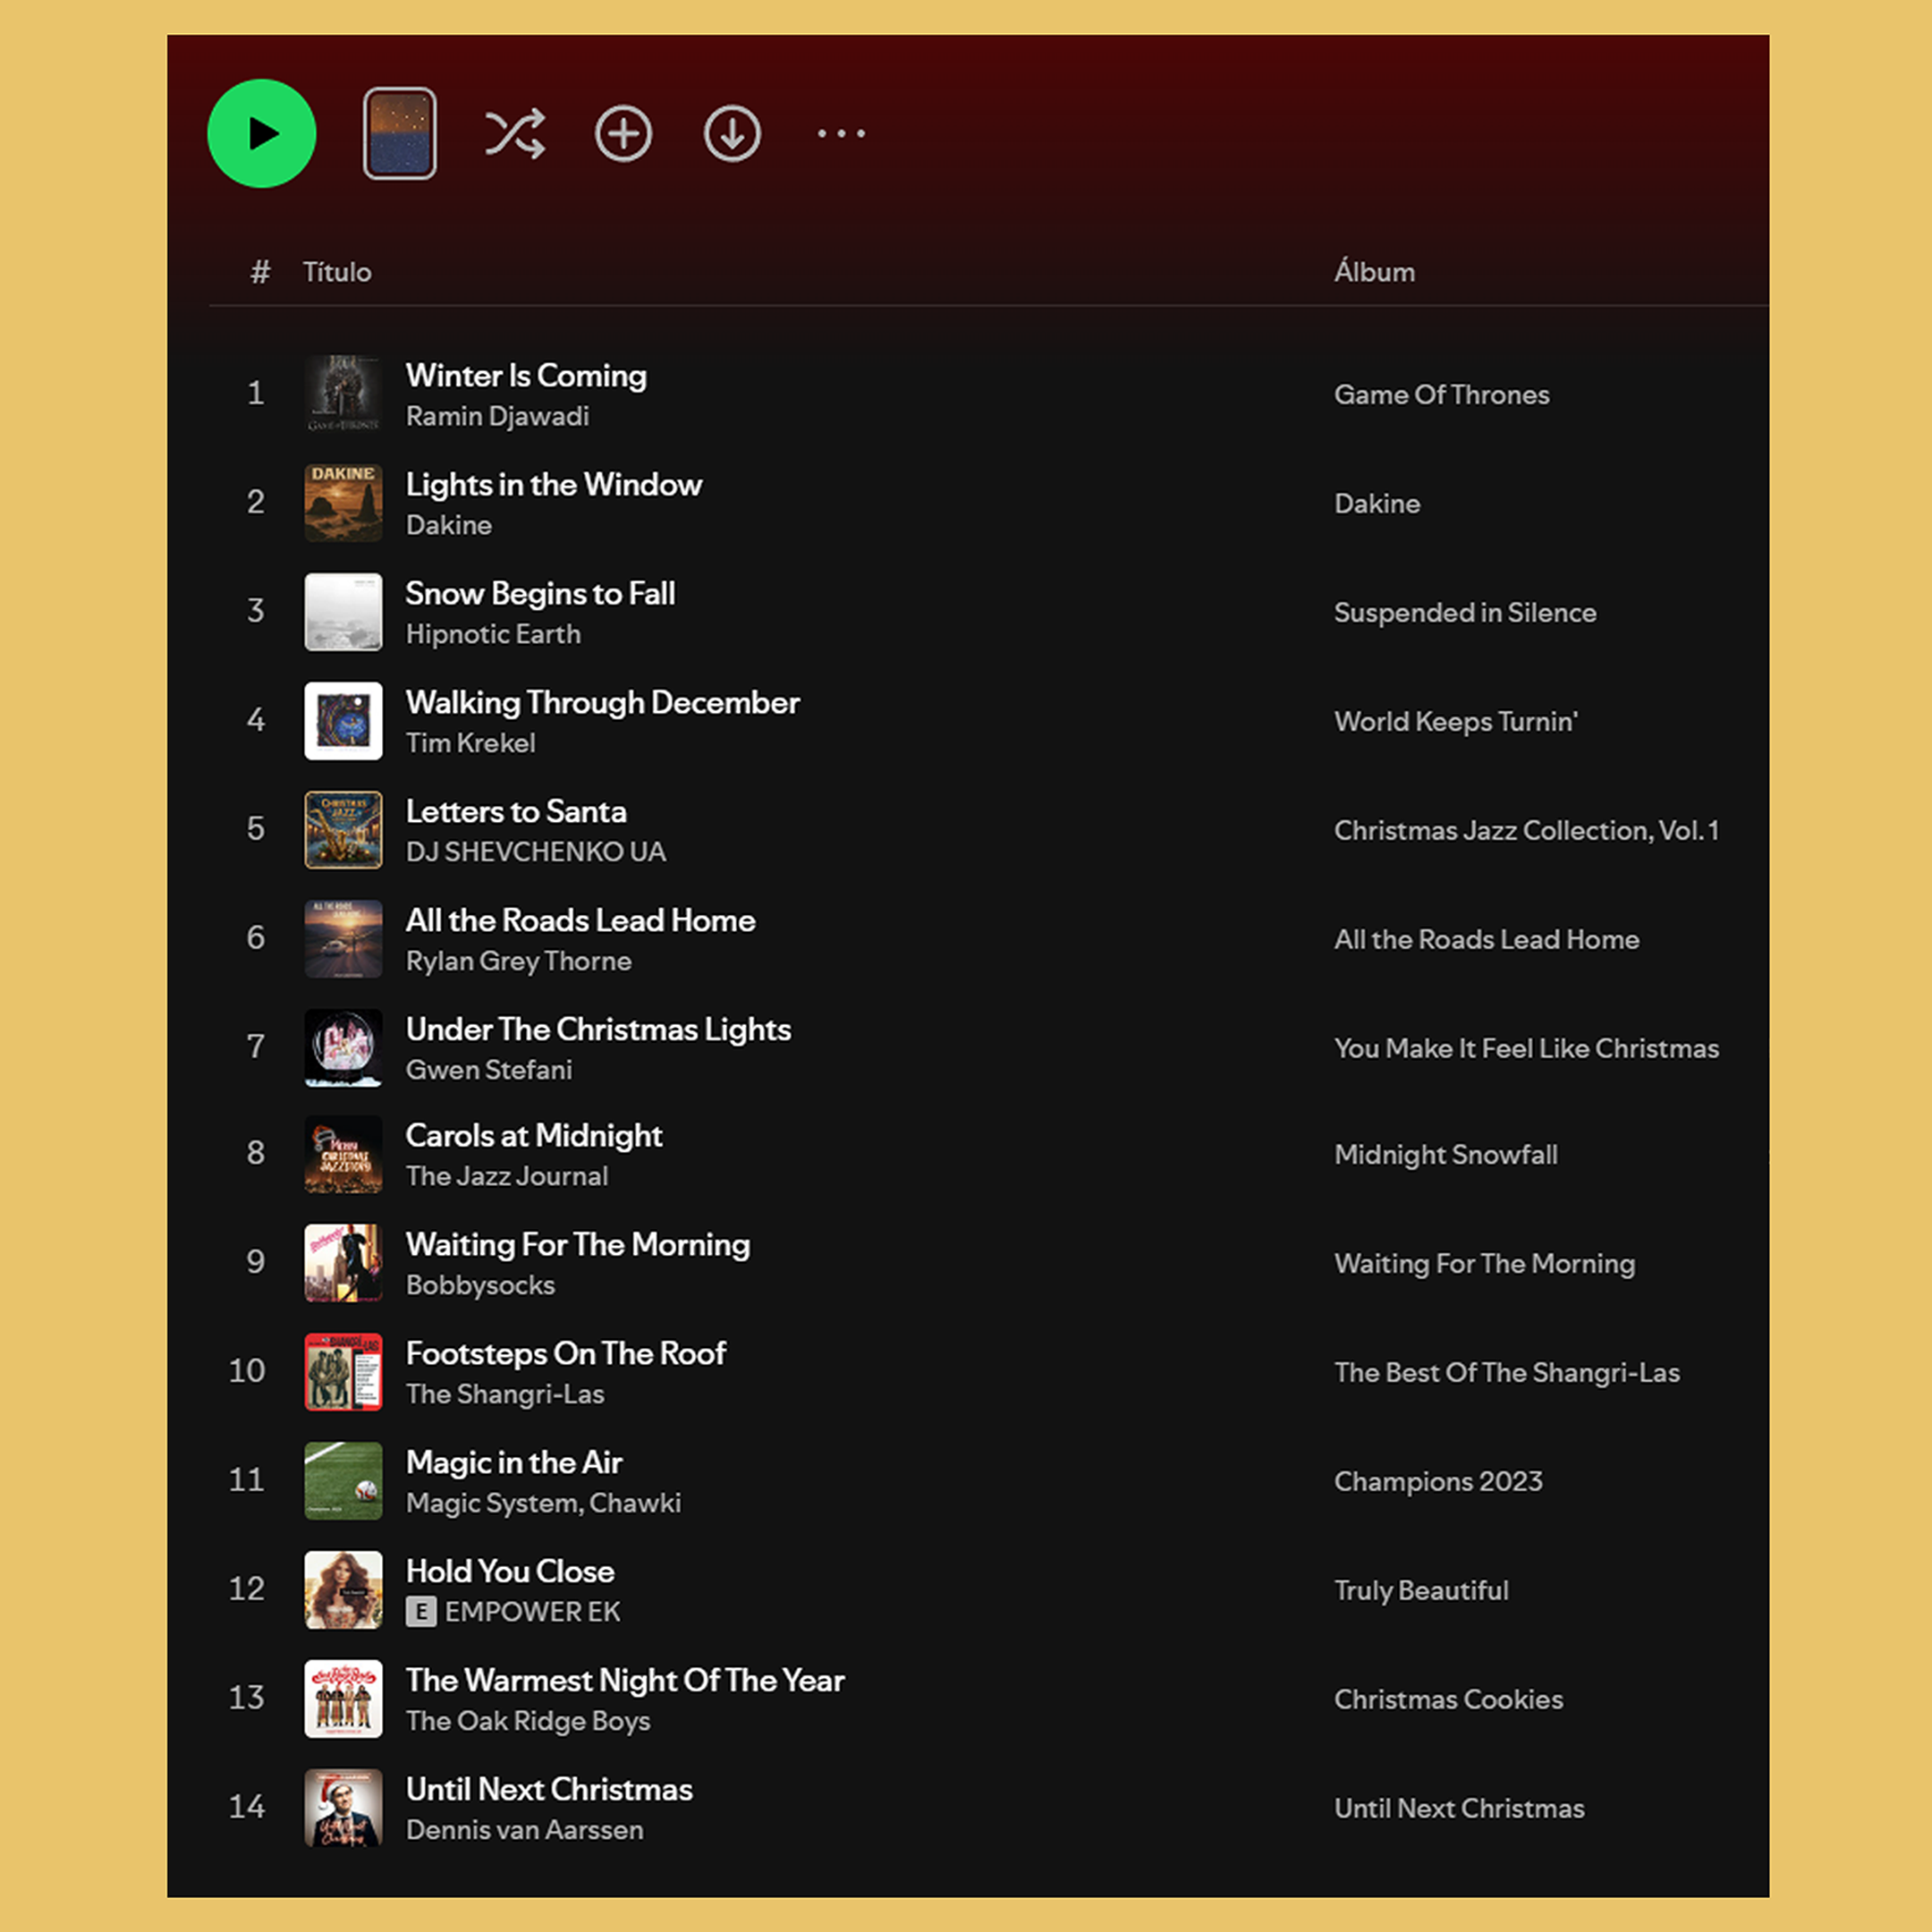Click the Winter Is Coming cover art
The image size is (1932, 1932).
tap(343, 394)
